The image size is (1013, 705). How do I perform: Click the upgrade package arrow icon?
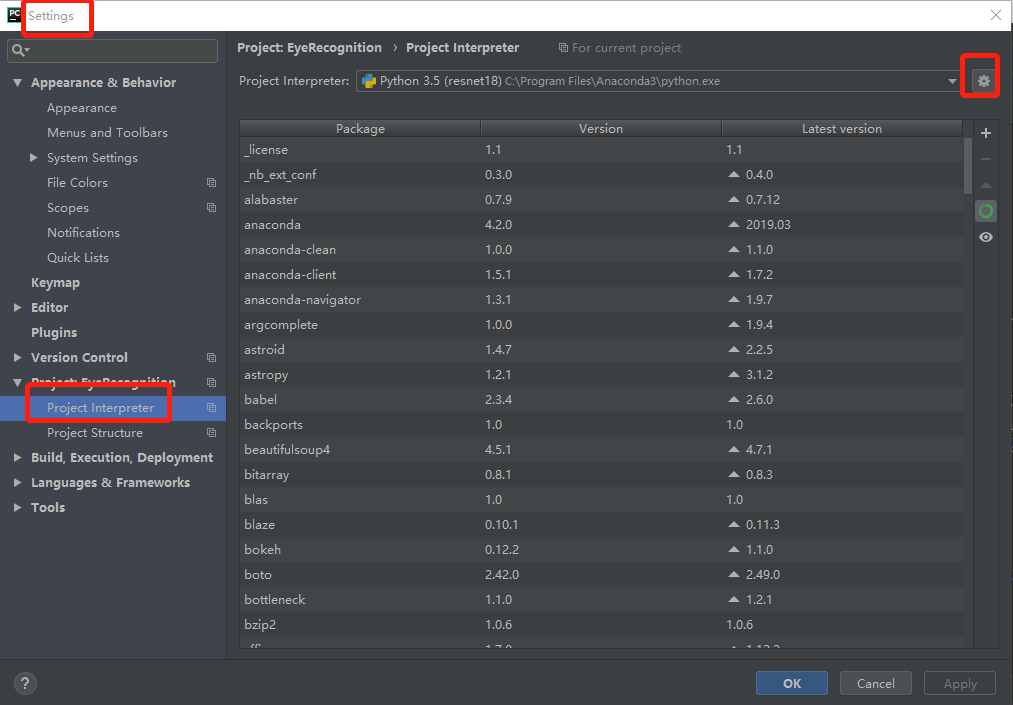click(x=986, y=185)
